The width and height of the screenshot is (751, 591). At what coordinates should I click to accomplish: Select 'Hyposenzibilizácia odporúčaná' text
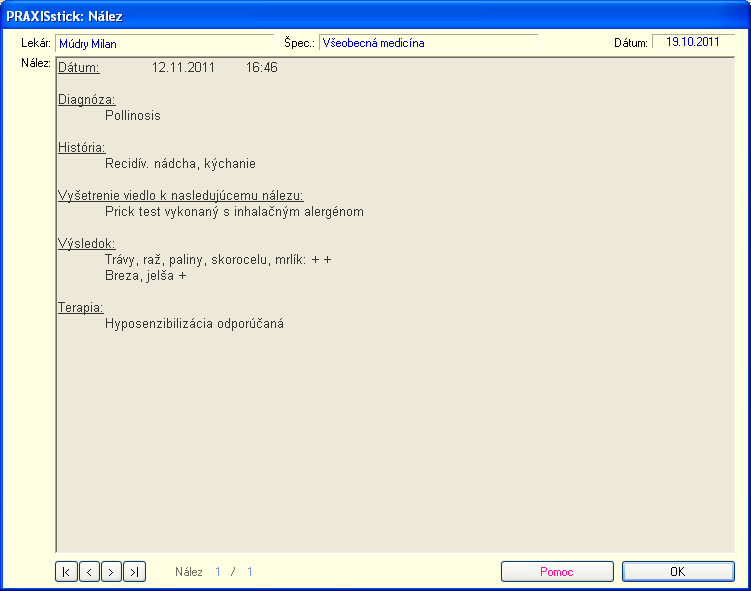coord(194,323)
